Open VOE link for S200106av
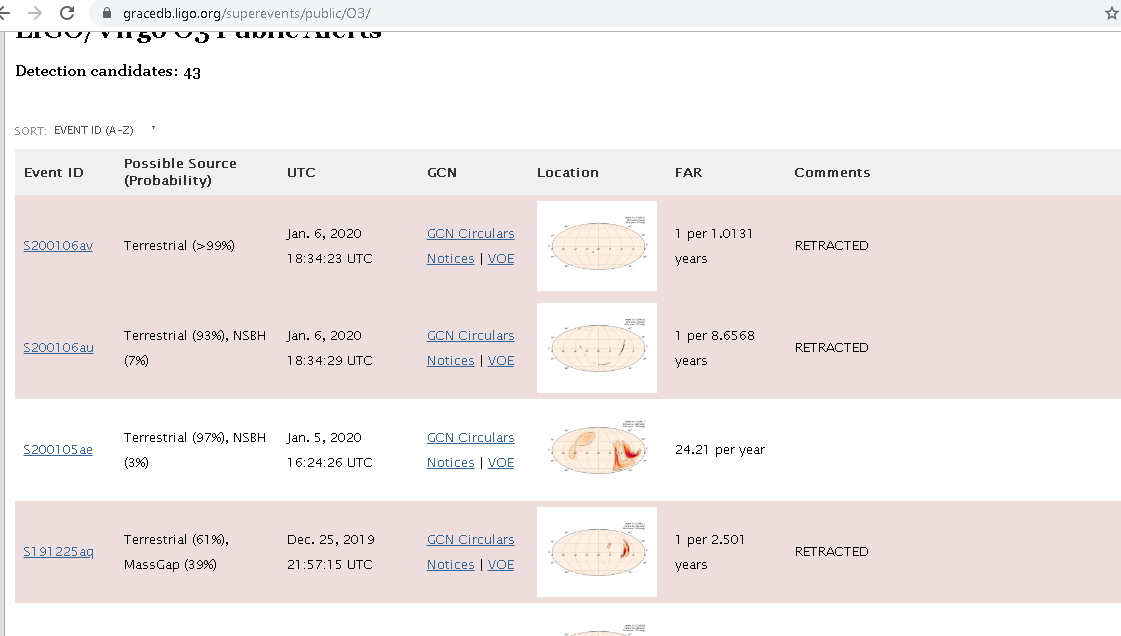1121x636 pixels. pos(500,259)
